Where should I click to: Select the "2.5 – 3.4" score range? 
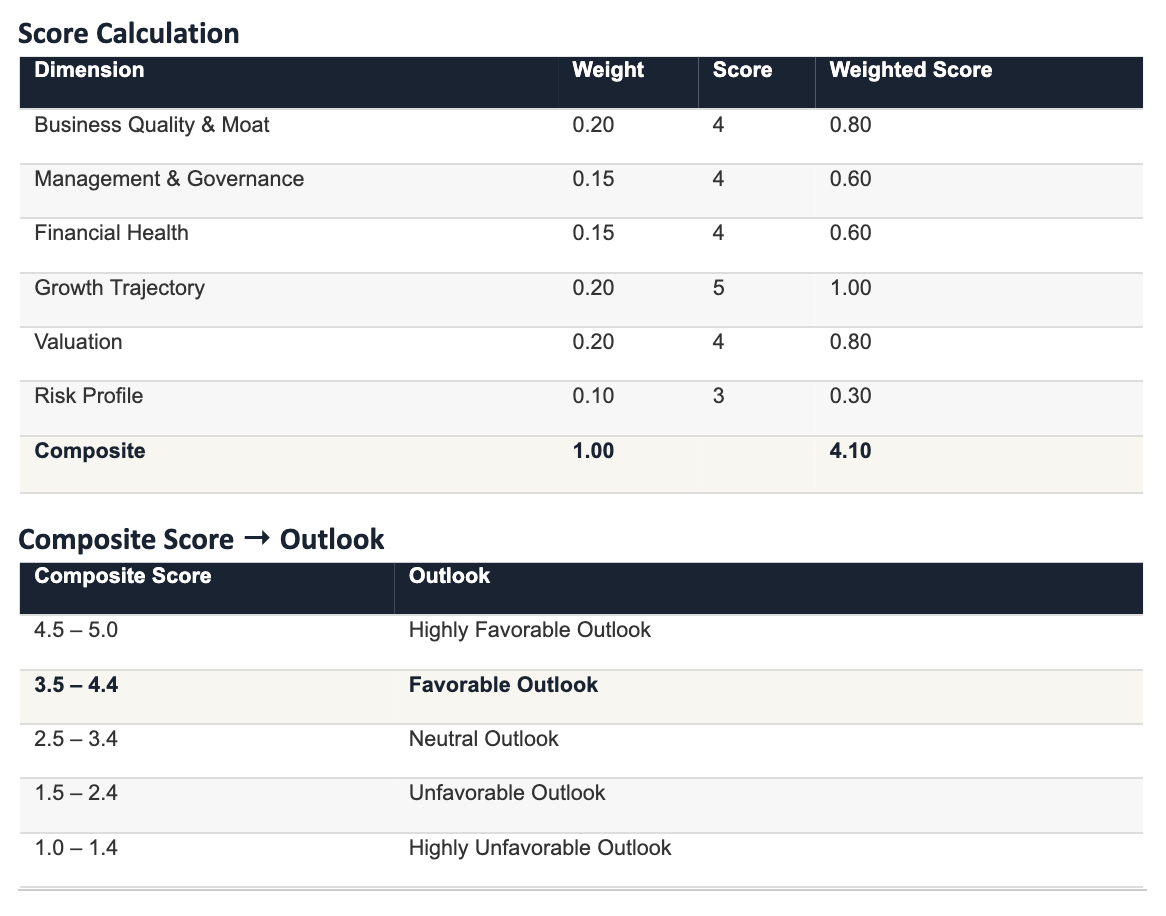point(76,738)
